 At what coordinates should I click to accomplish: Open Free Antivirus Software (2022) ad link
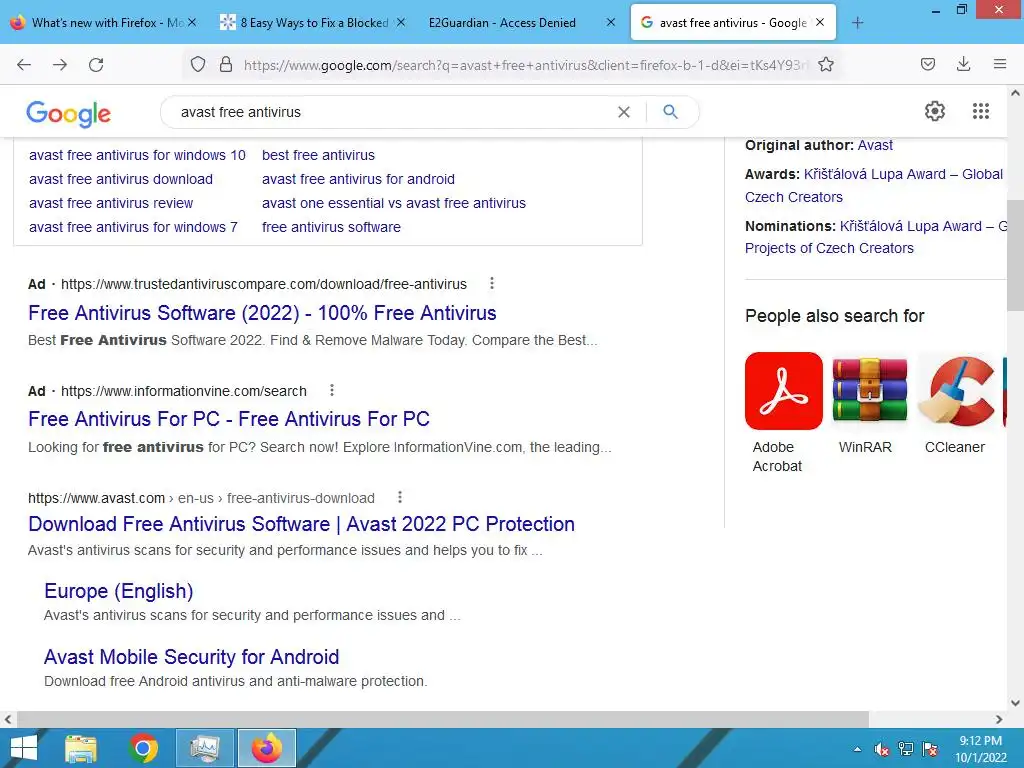pos(262,313)
